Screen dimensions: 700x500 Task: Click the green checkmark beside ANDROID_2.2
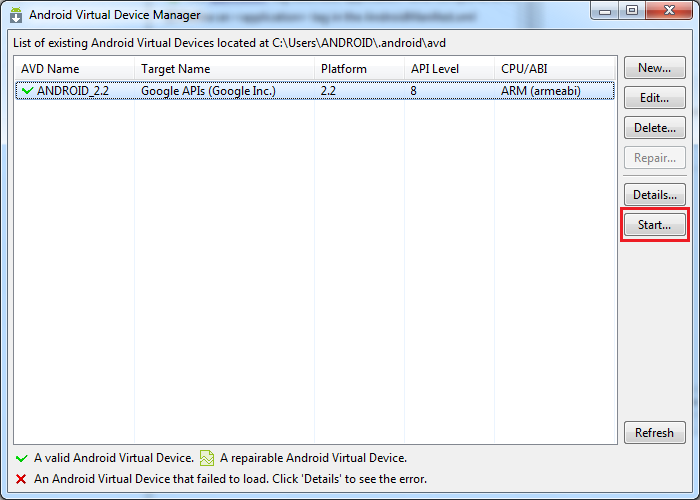click(x=26, y=91)
